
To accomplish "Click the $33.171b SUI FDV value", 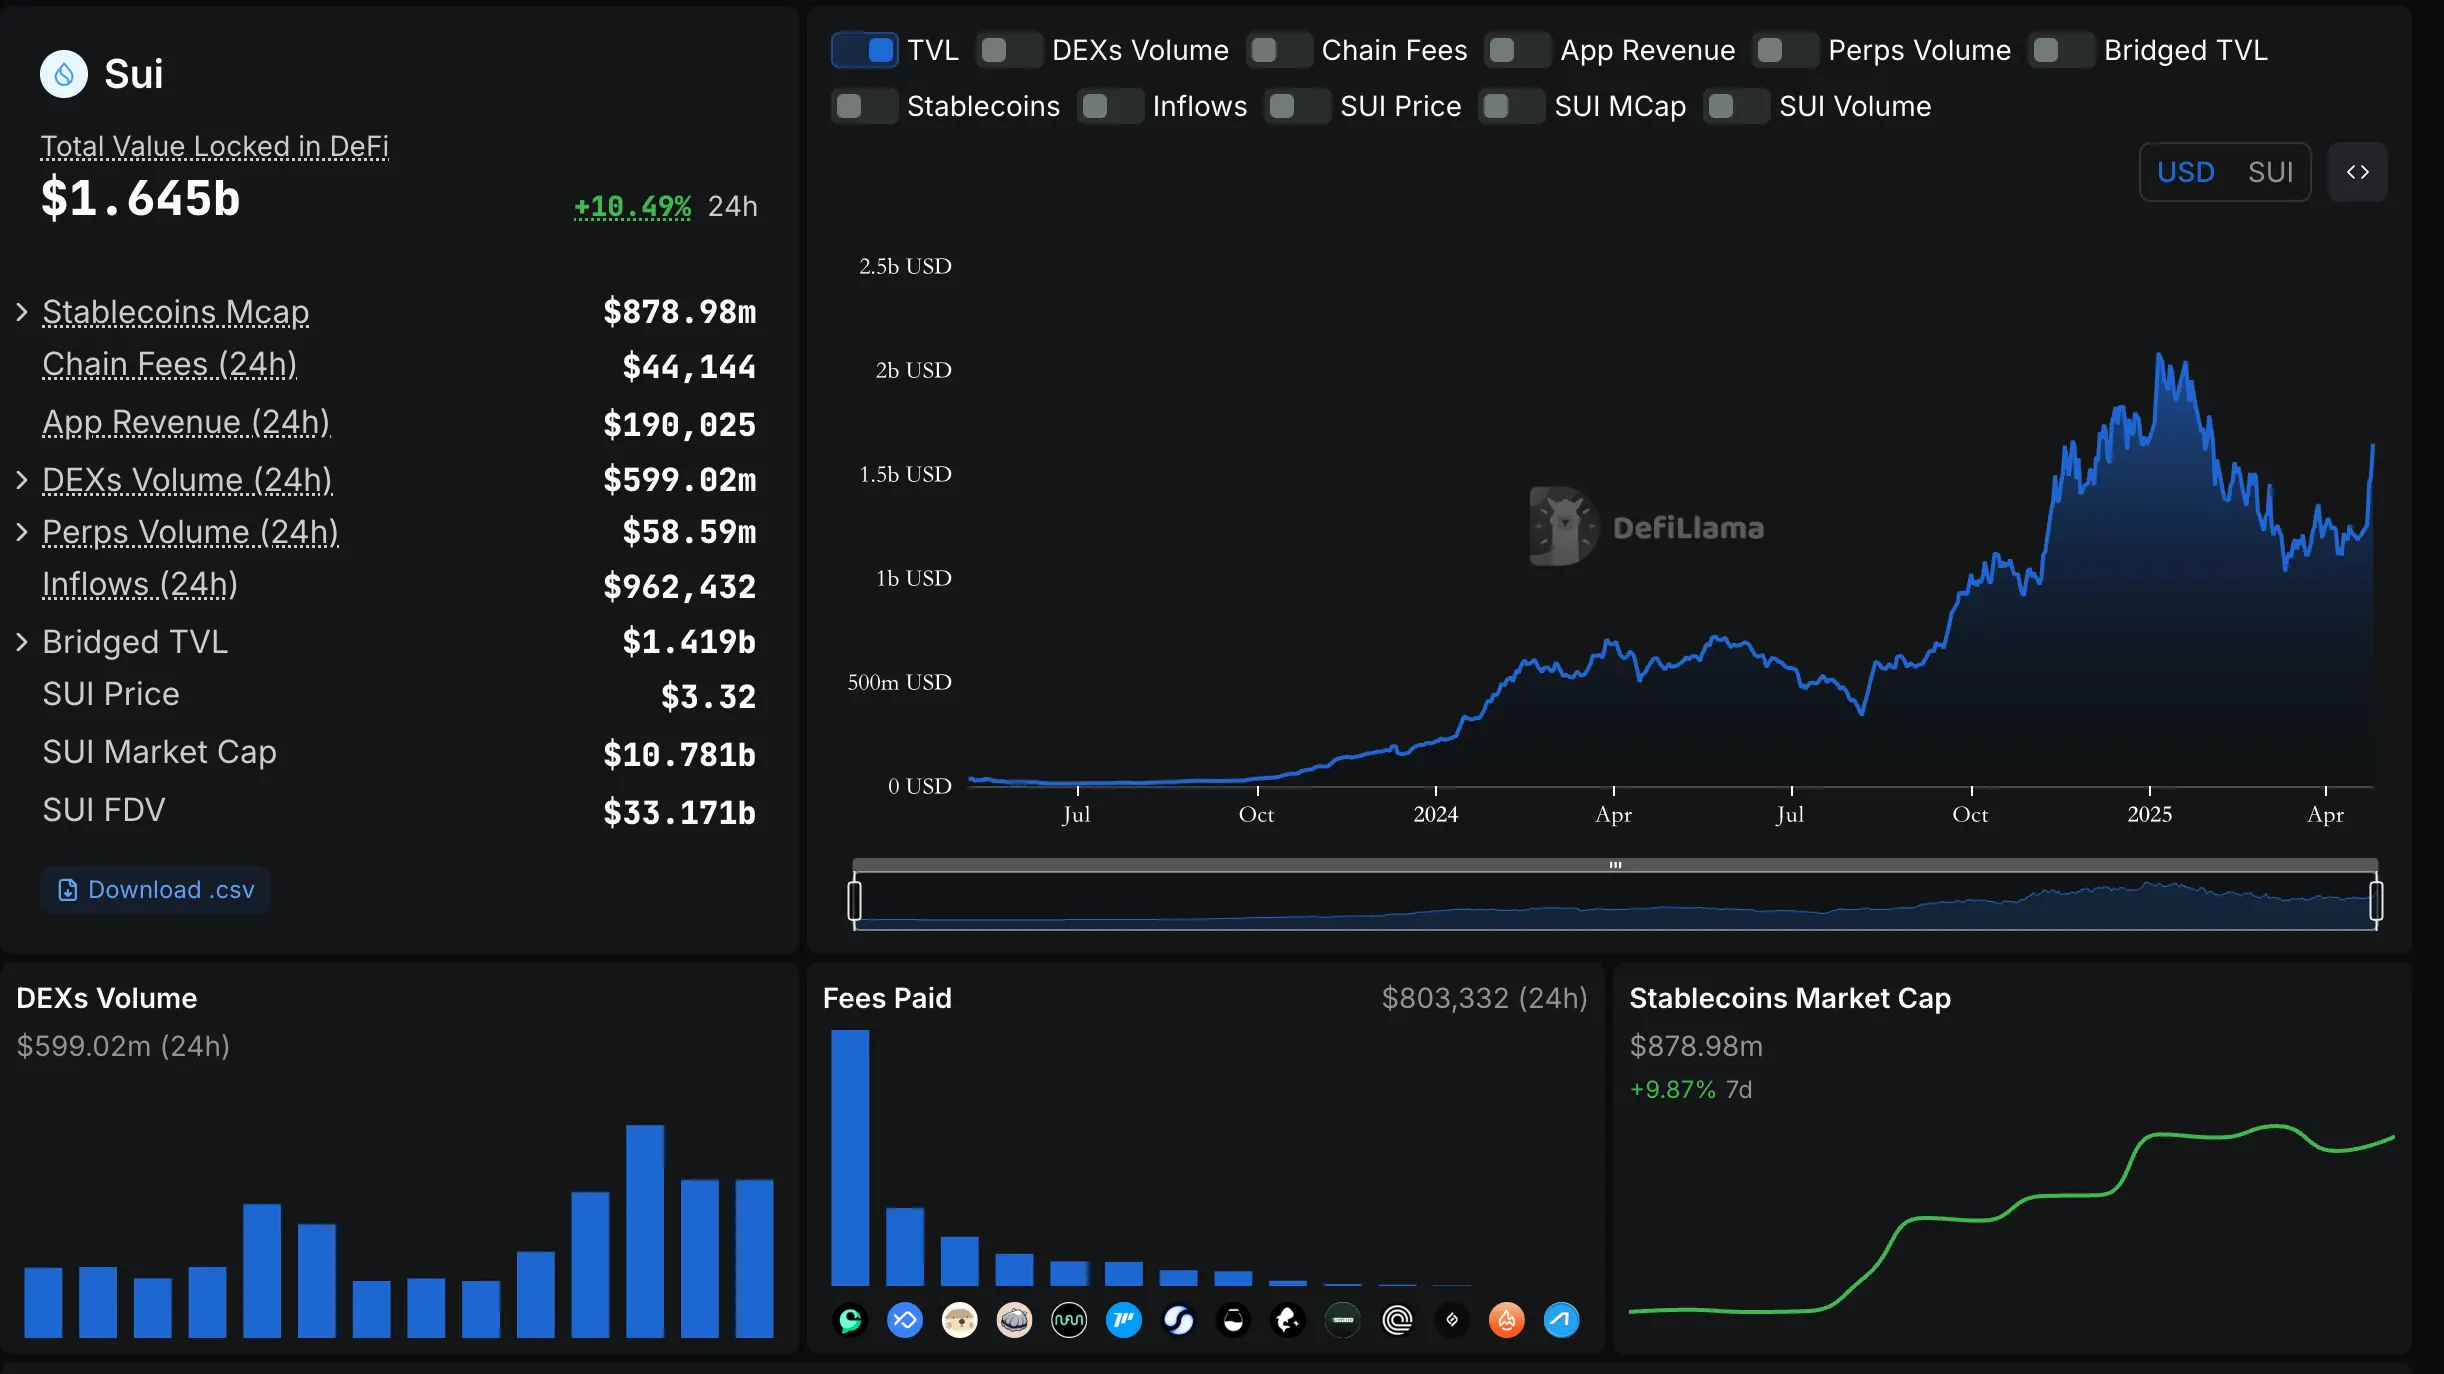I will coord(680,812).
